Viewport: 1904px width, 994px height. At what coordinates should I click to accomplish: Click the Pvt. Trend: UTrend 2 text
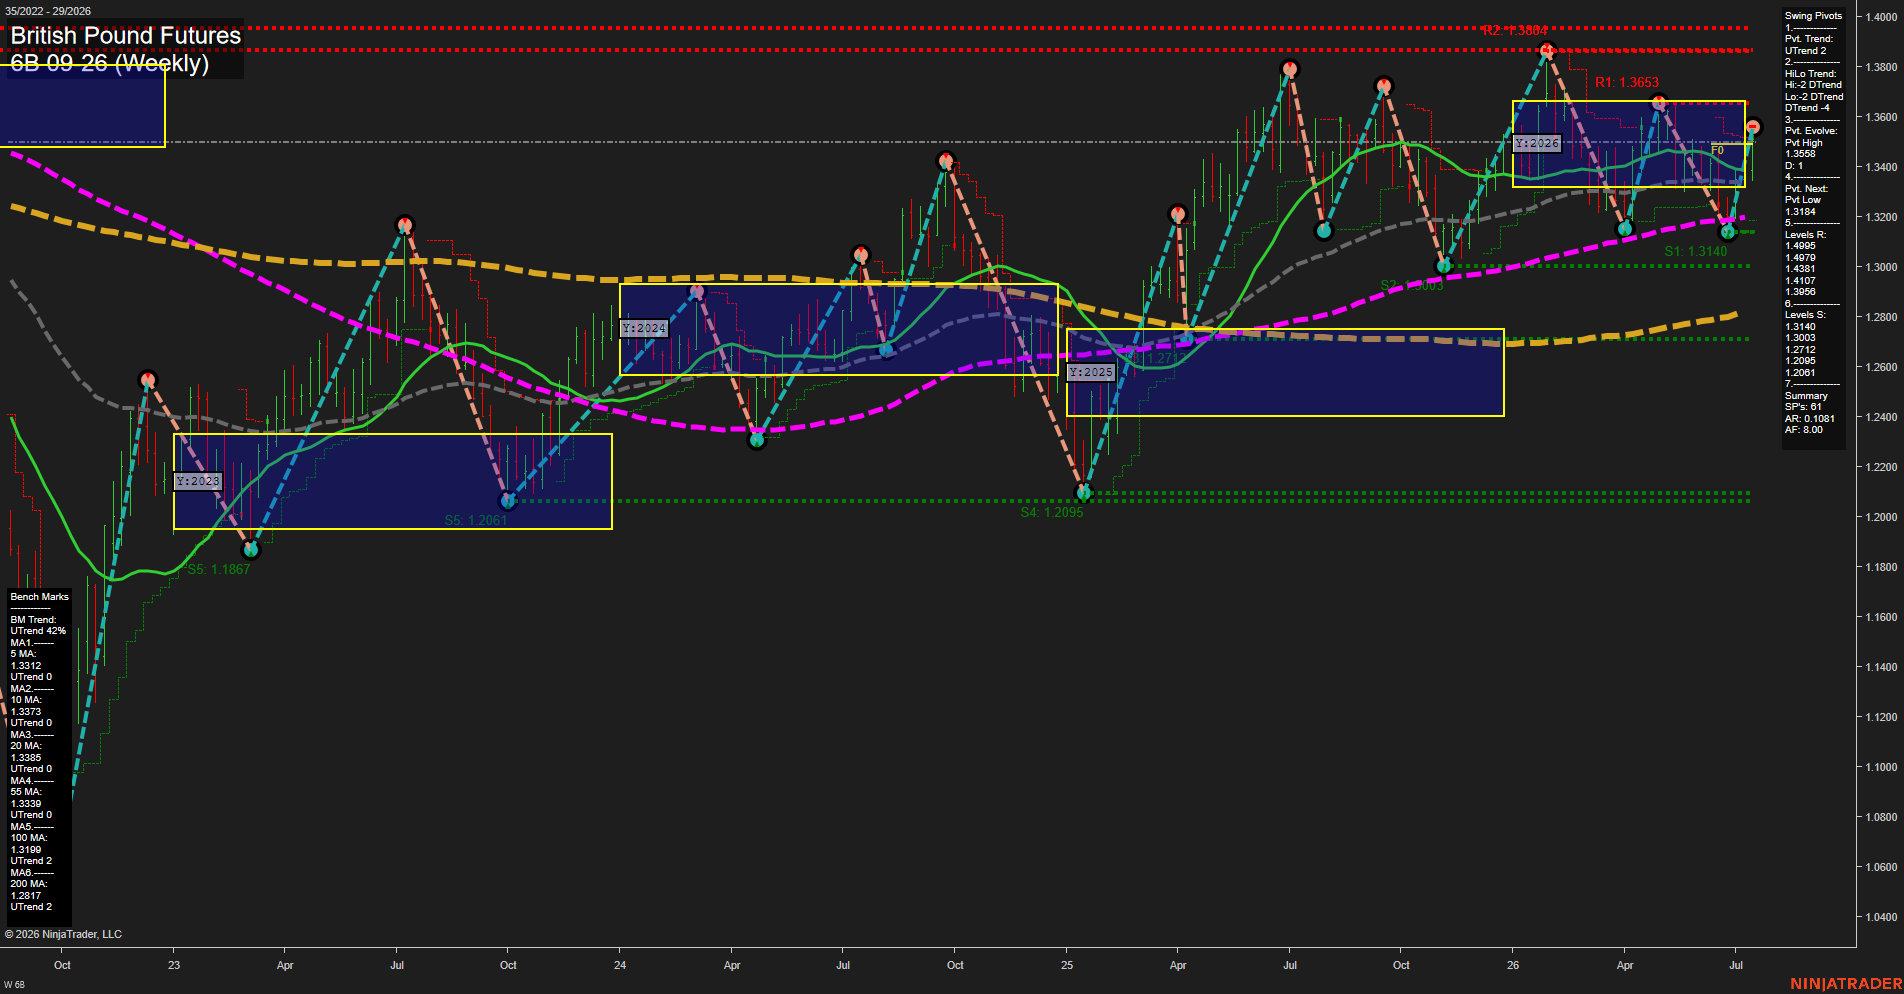[1809, 45]
